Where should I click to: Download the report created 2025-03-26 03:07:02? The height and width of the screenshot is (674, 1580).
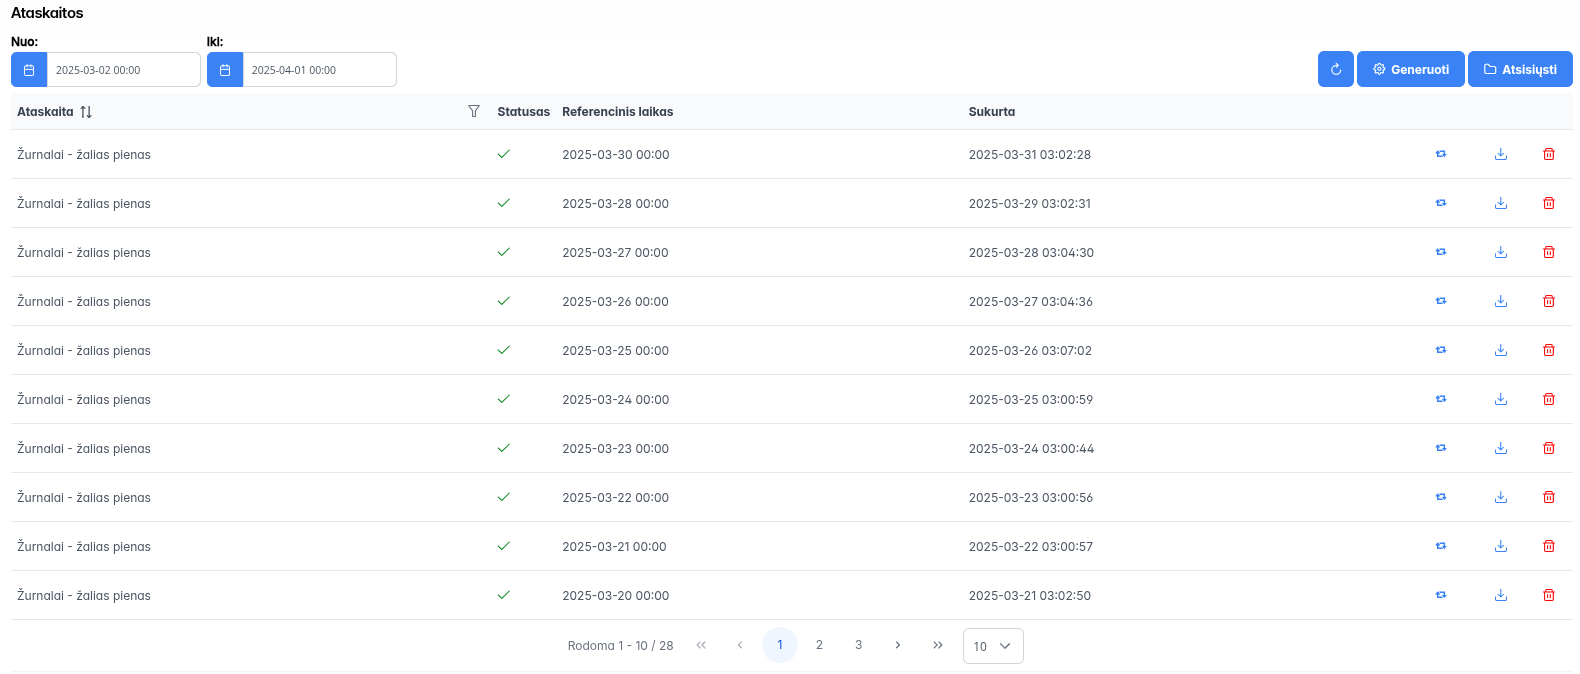coord(1500,350)
